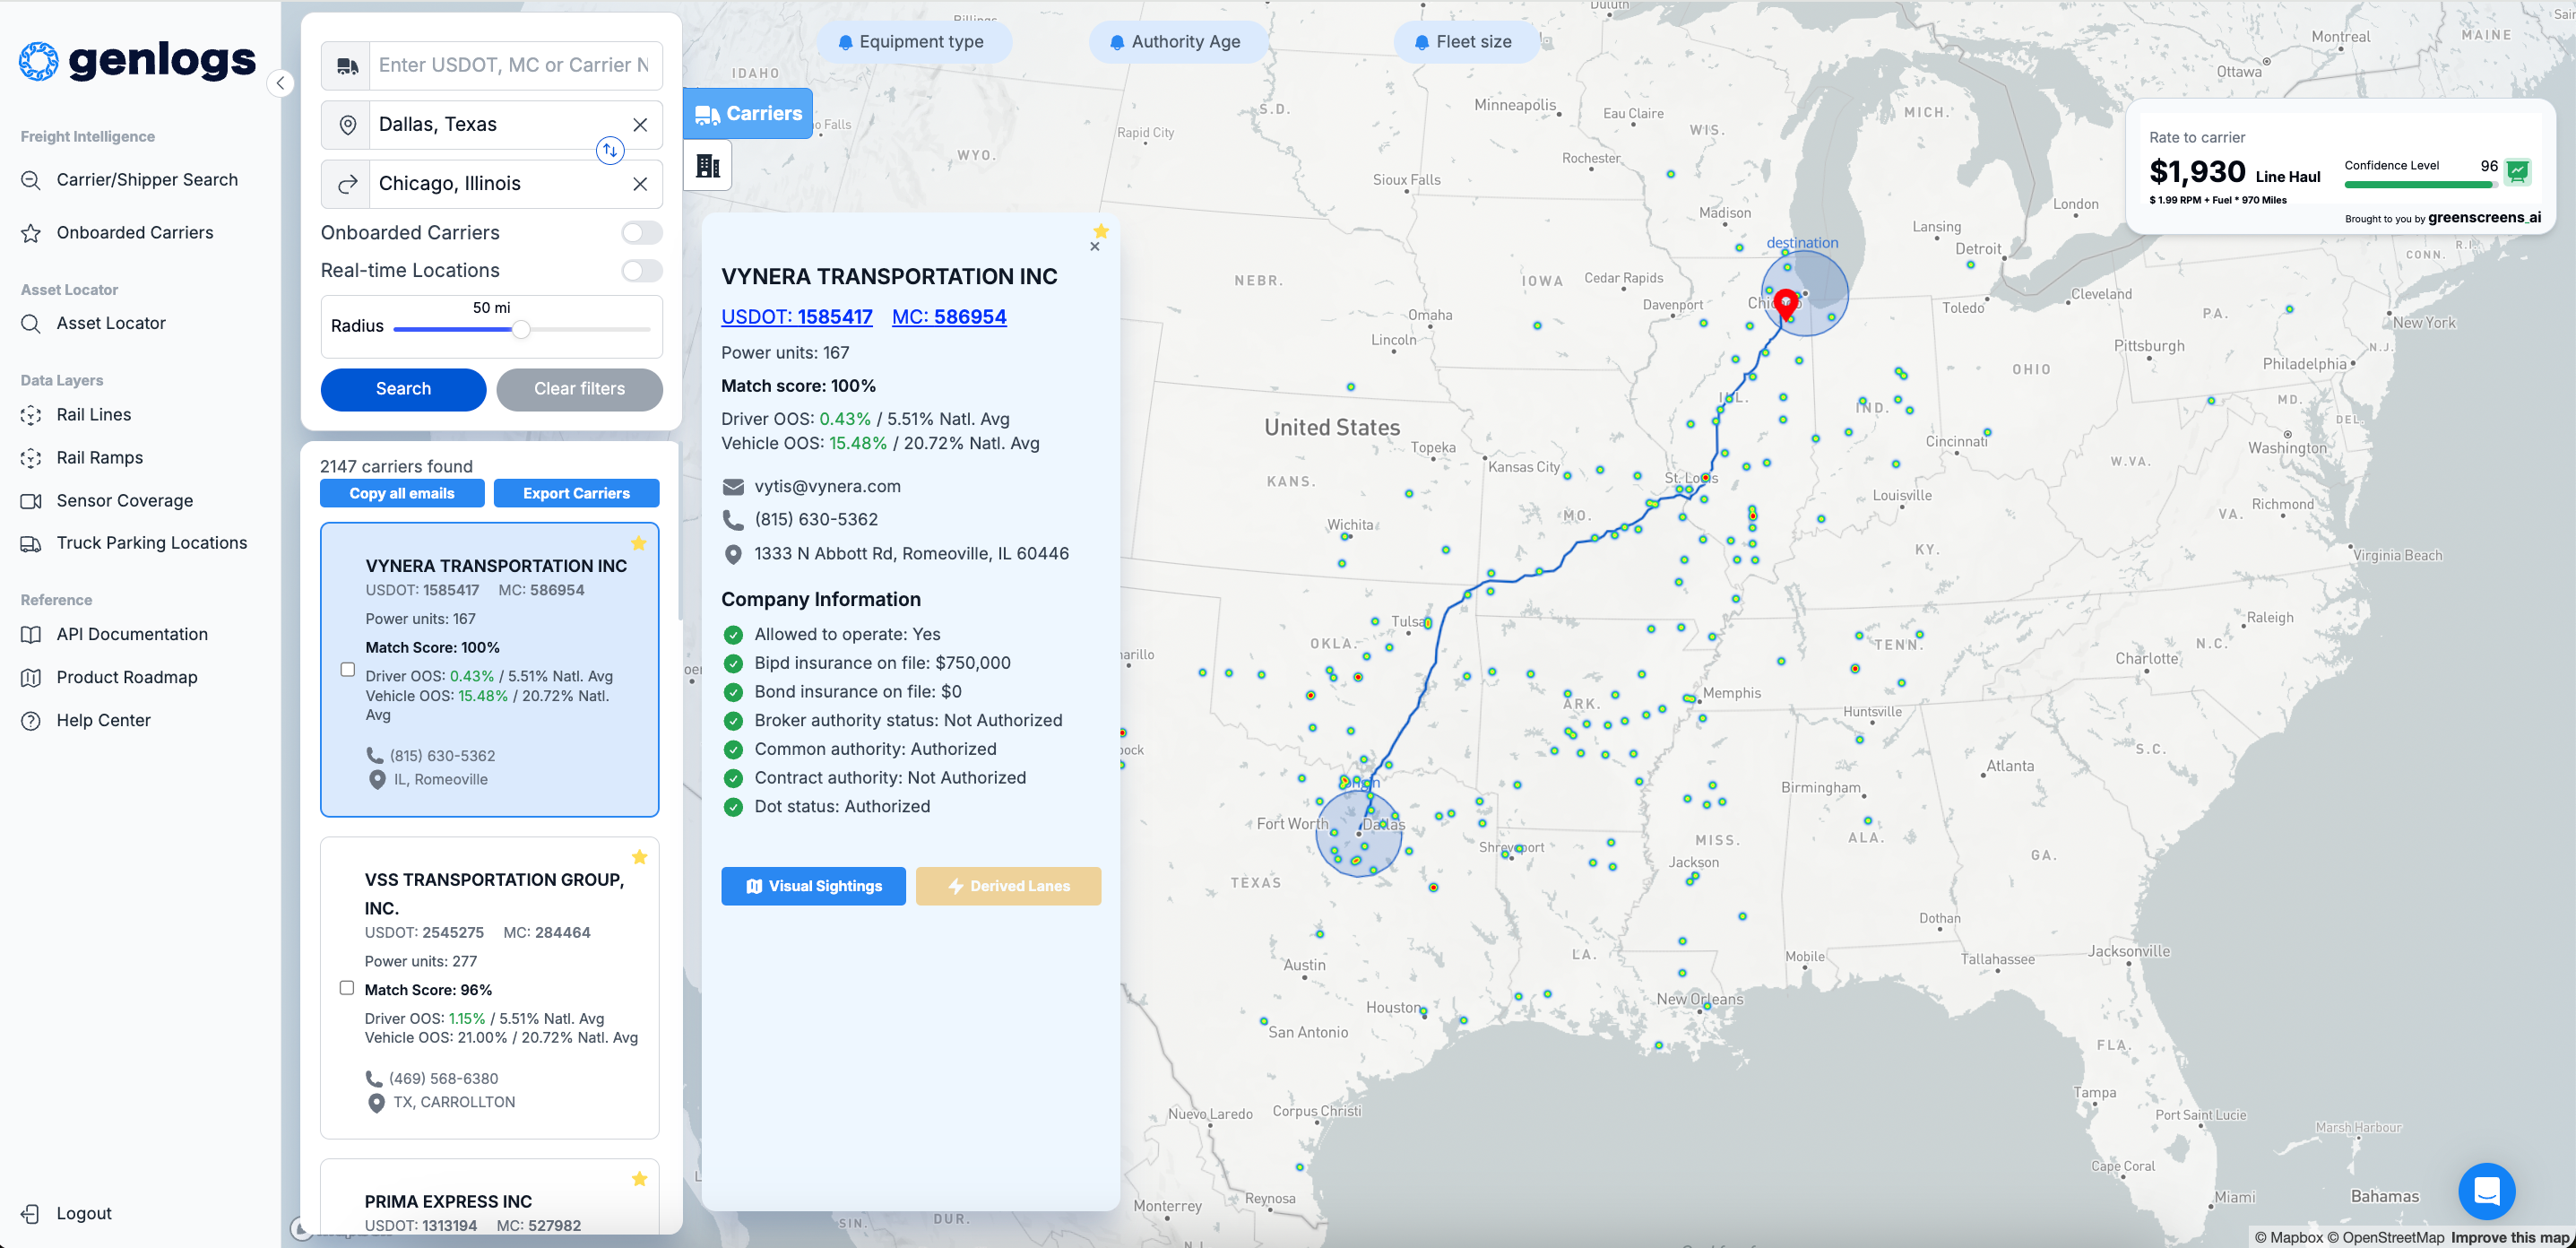Select the building facilities tab icon
This screenshot has height=1248, width=2576.
coord(708,166)
